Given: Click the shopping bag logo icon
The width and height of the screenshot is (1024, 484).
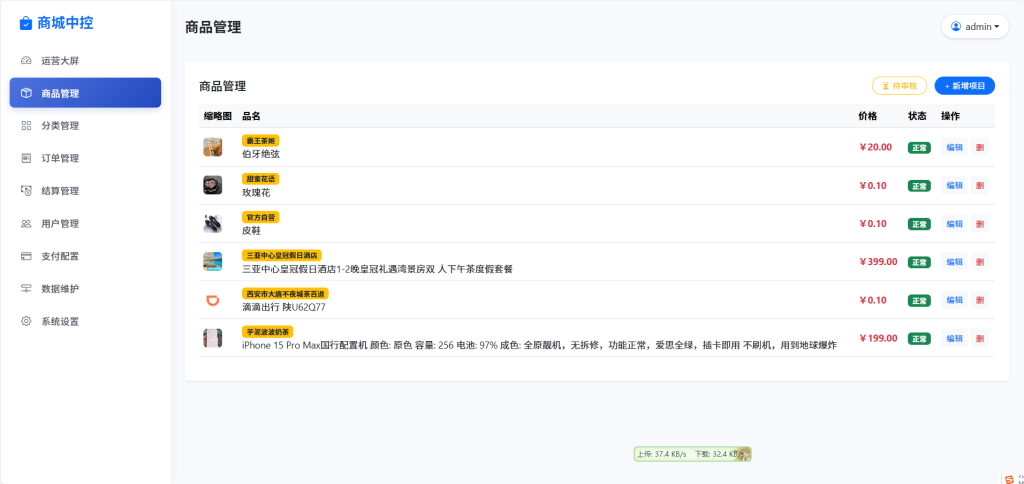Looking at the screenshot, I should [25, 24].
